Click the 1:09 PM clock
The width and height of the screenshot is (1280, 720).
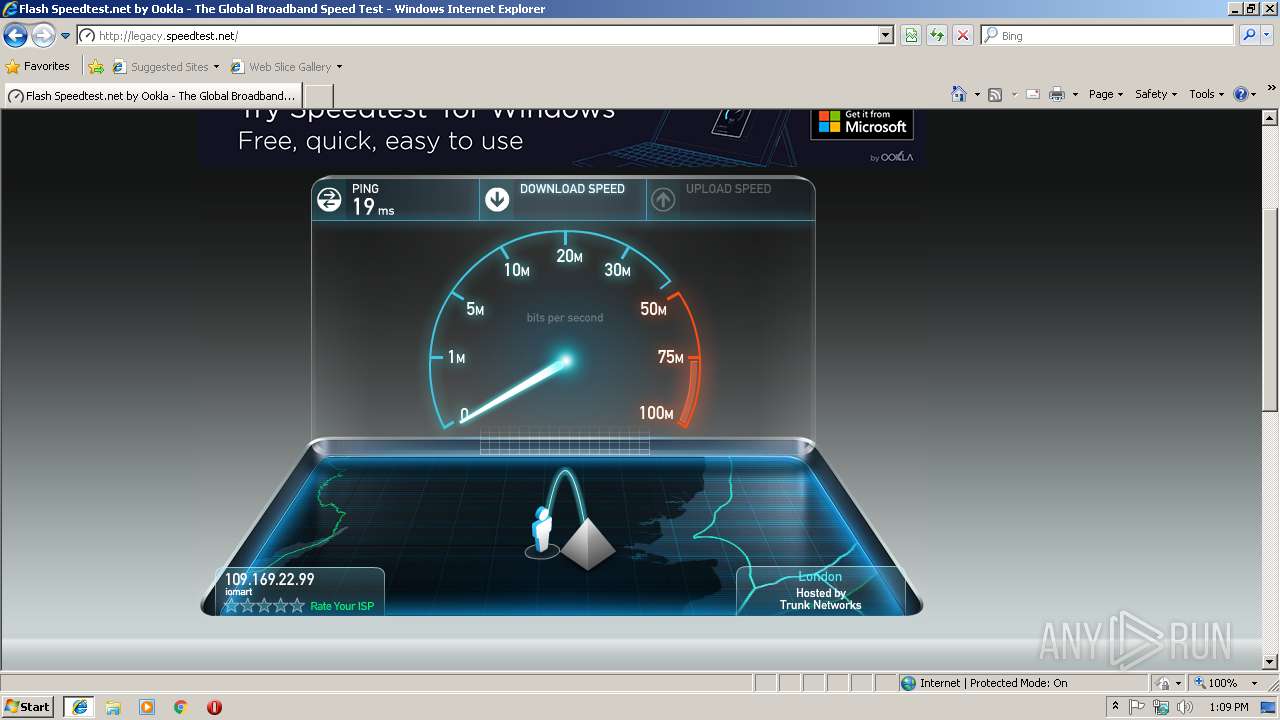point(1228,707)
